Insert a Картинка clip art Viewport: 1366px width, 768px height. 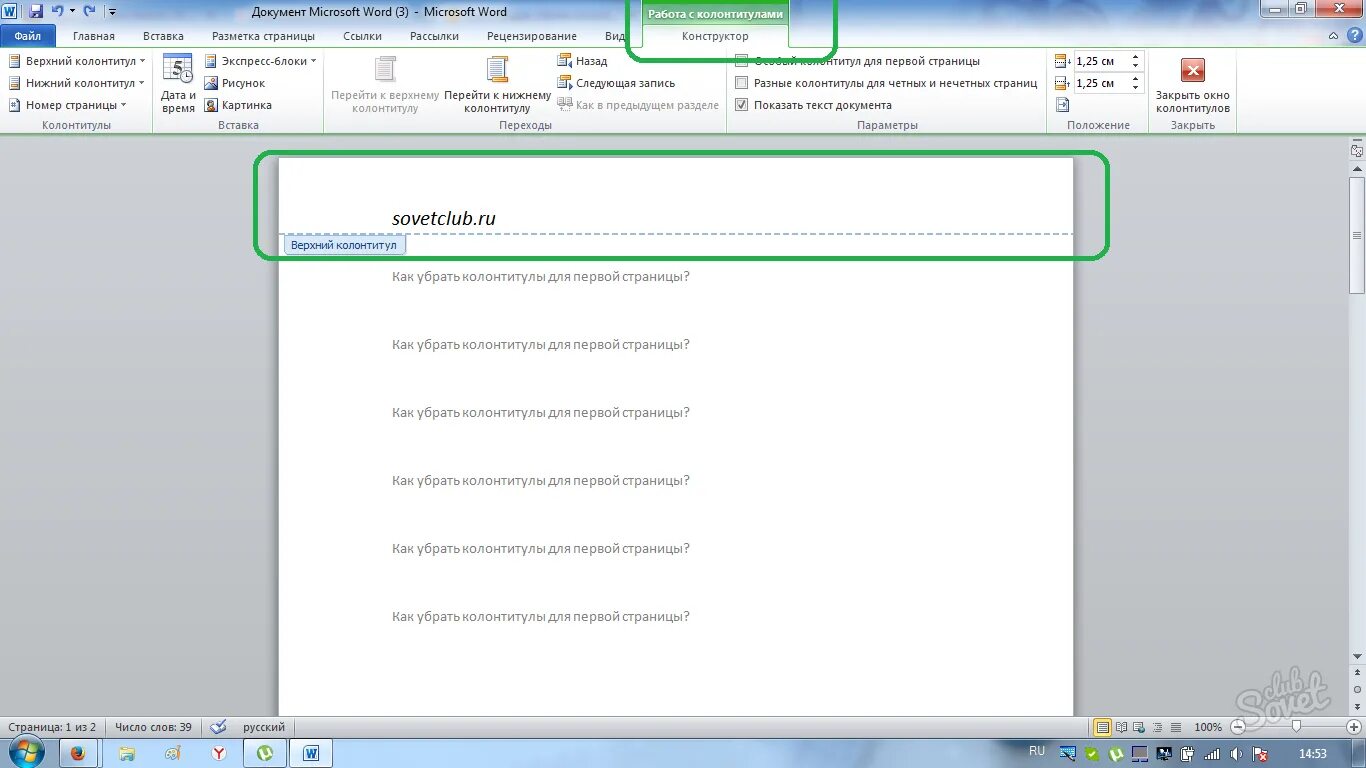(x=238, y=105)
